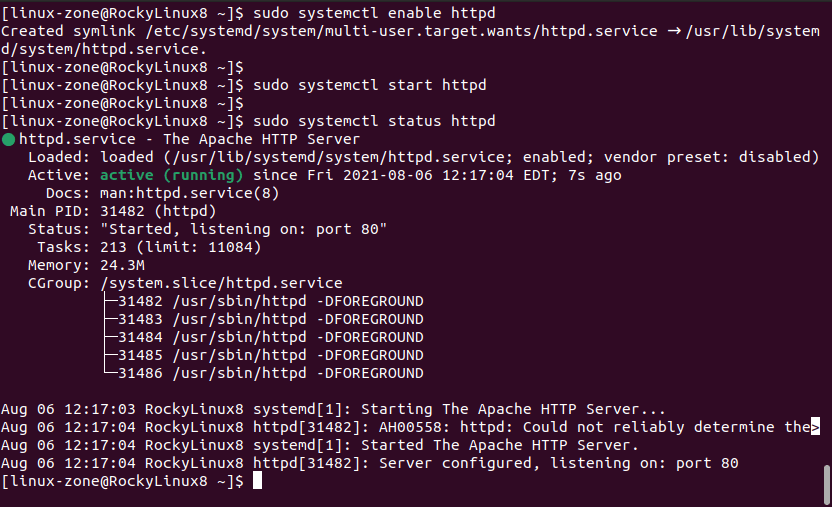The image size is (832, 507).
Task: Click 'Server configured, listening on: port 80' log
Action: (558, 463)
